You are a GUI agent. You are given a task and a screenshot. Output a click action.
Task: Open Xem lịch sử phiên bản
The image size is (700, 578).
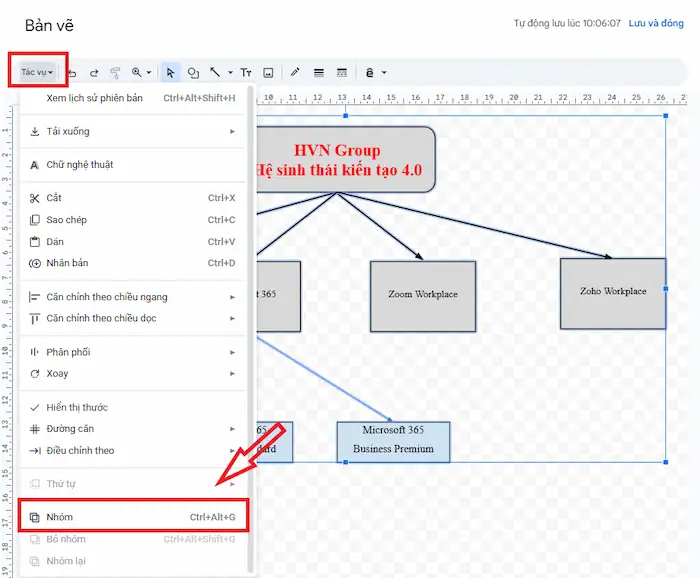coord(132,98)
